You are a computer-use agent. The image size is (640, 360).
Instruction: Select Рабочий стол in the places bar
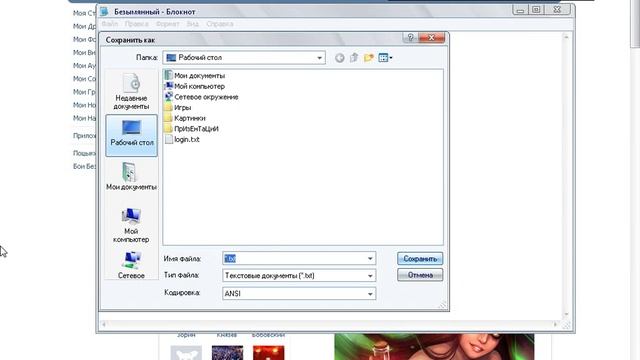click(131, 135)
